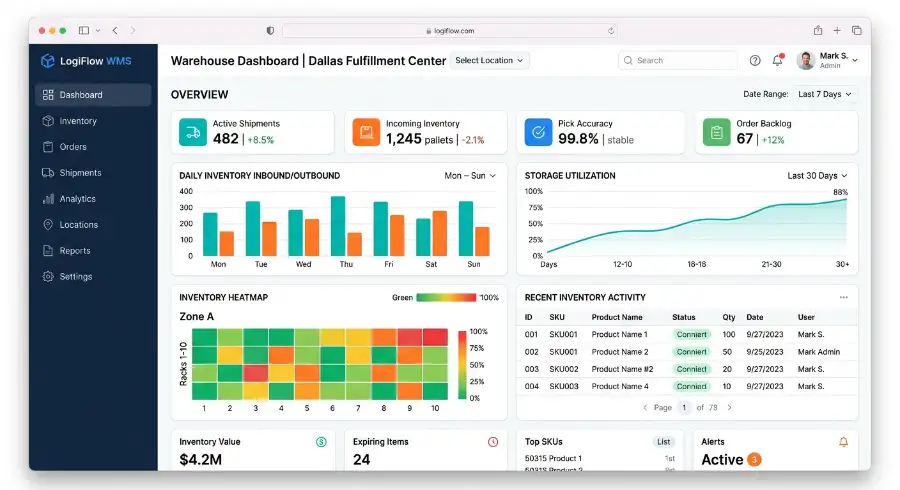Click the logiflow.com address bar

pos(449,30)
